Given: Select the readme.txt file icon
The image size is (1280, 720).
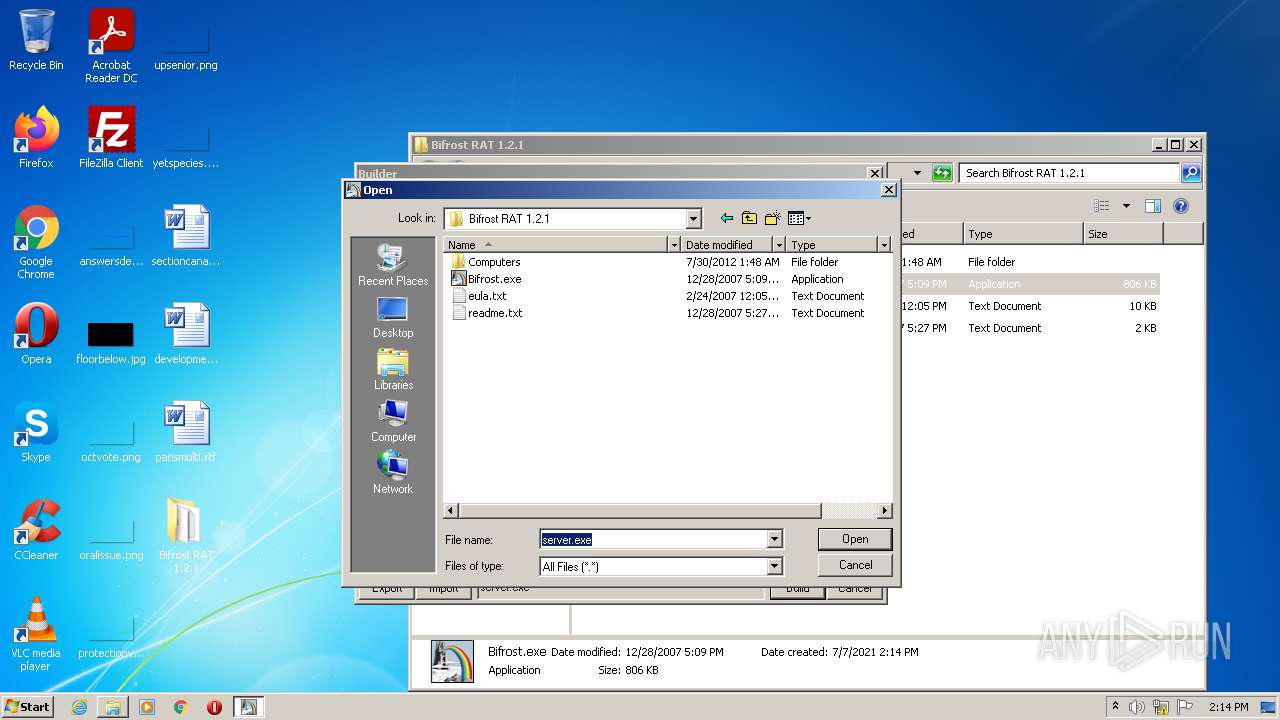Looking at the screenshot, I should [458, 313].
